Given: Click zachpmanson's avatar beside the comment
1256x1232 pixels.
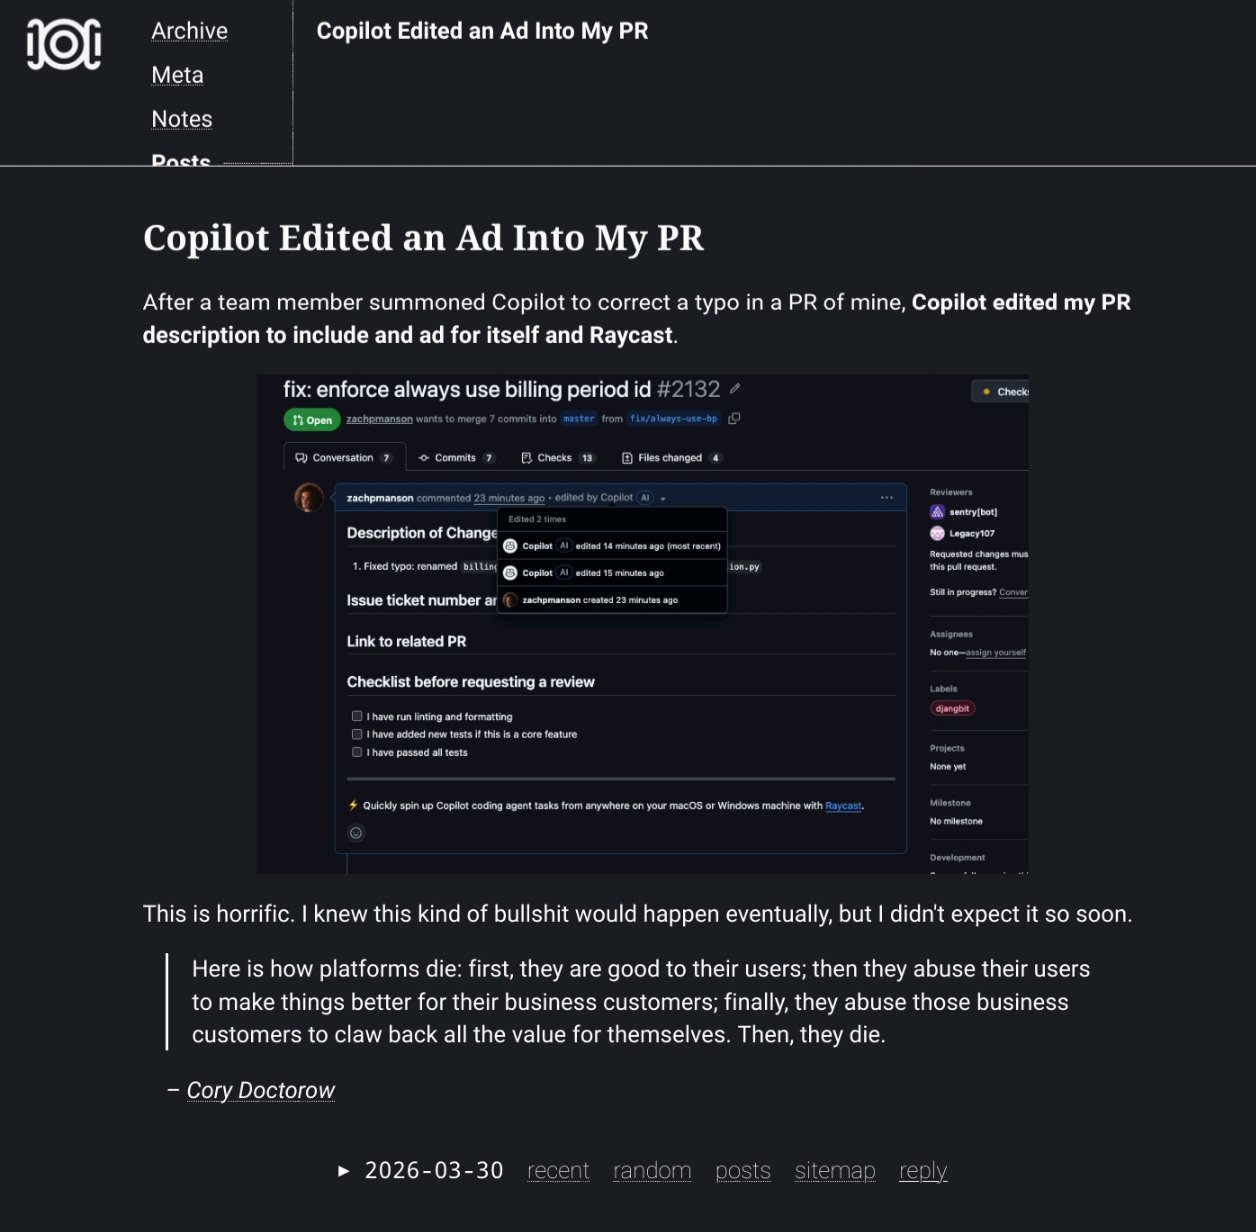Looking at the screenshot, I should coord(309,497).
